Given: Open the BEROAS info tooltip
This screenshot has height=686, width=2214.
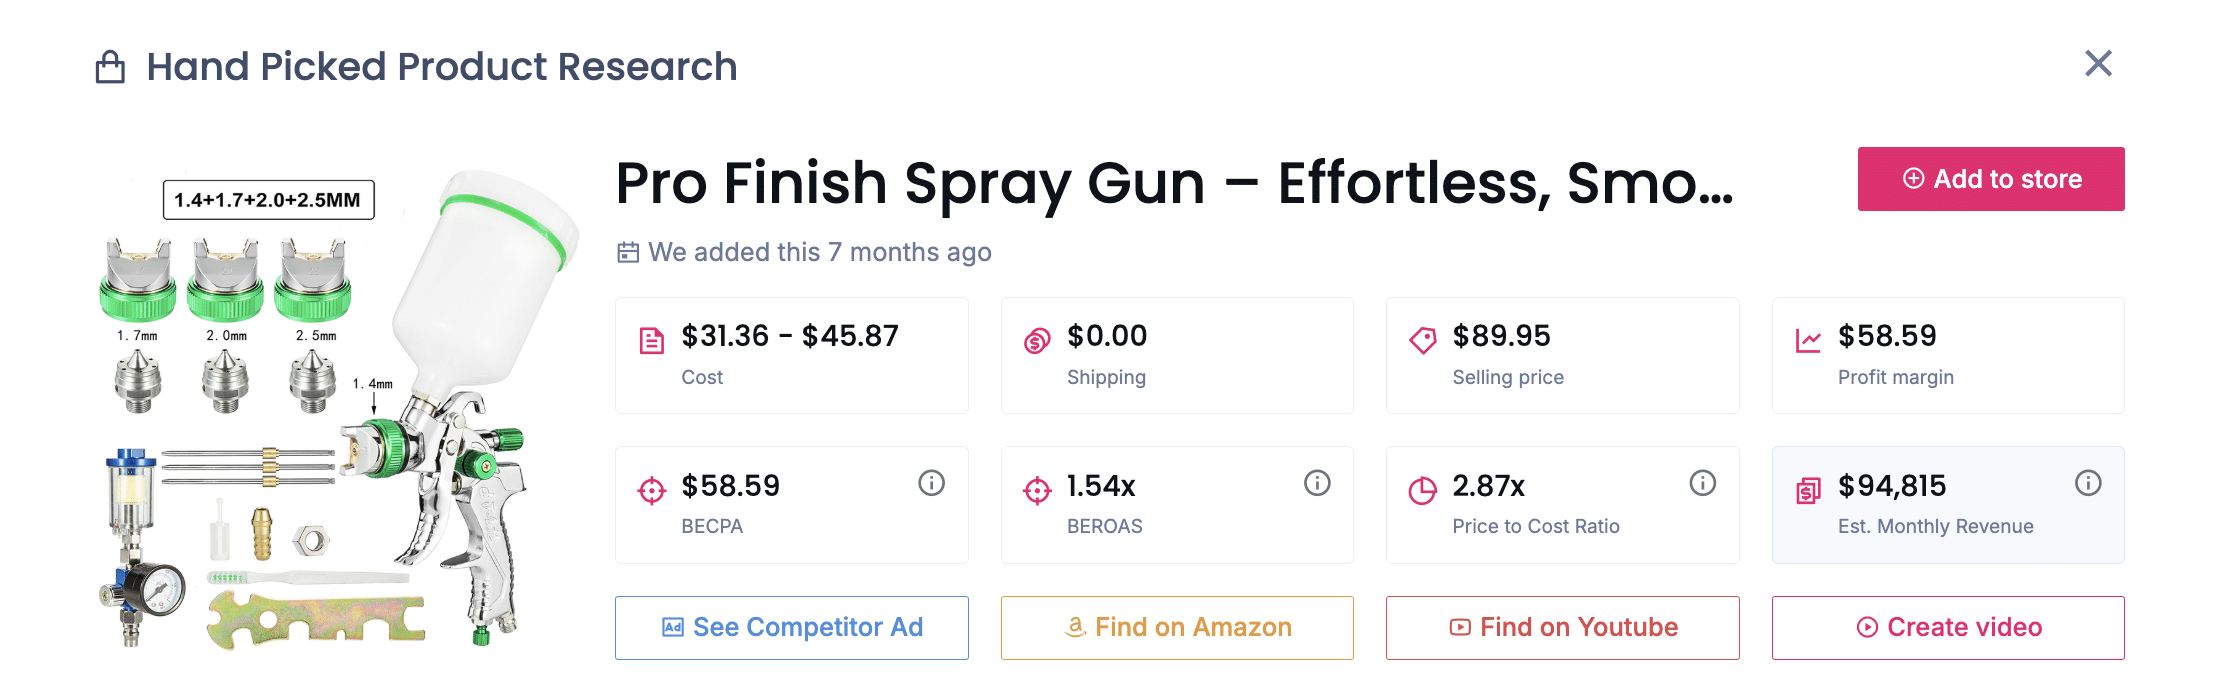Looking at the screenshot, I should point(1317,483).
